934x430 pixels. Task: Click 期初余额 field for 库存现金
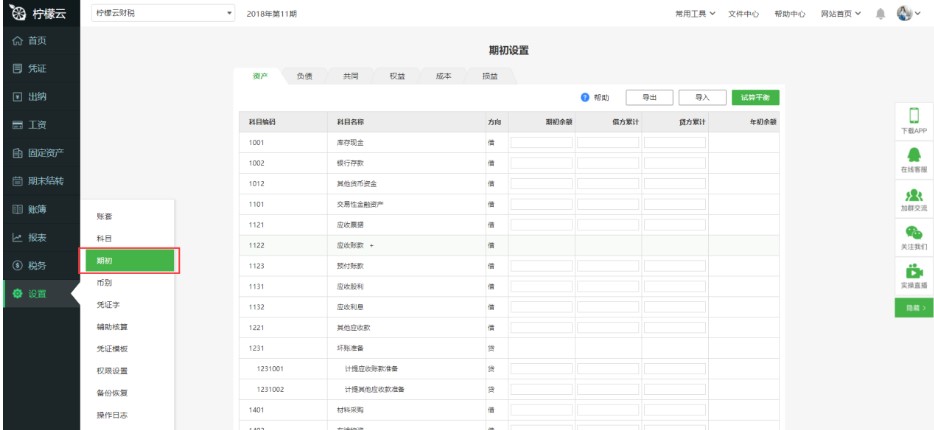(x=541, y=142)
